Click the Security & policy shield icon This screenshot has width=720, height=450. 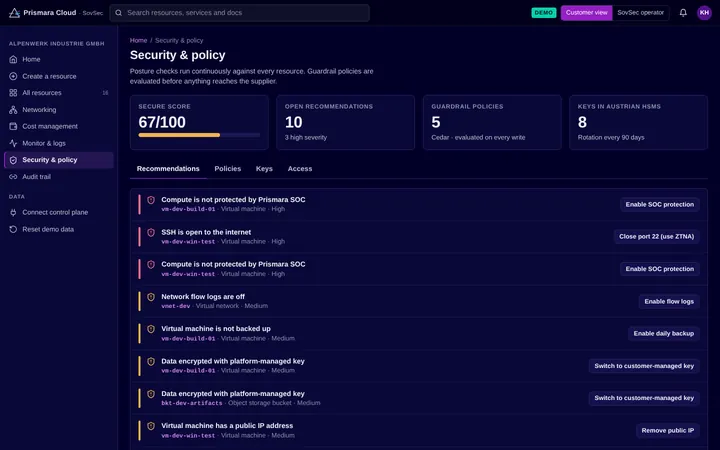point(13,160)
